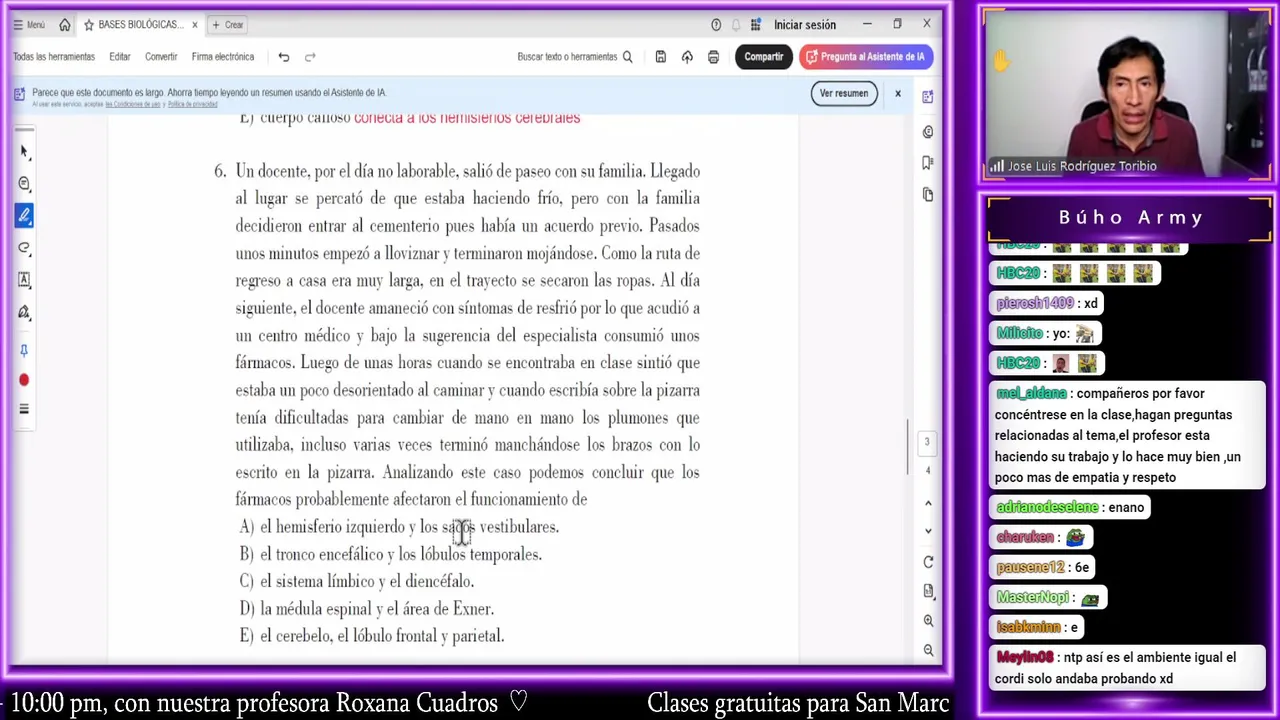Image resolution: width=1280 pixels, height=720 pixels.
Task: Undo the last action arrow
Action: [x=284, y=57]
